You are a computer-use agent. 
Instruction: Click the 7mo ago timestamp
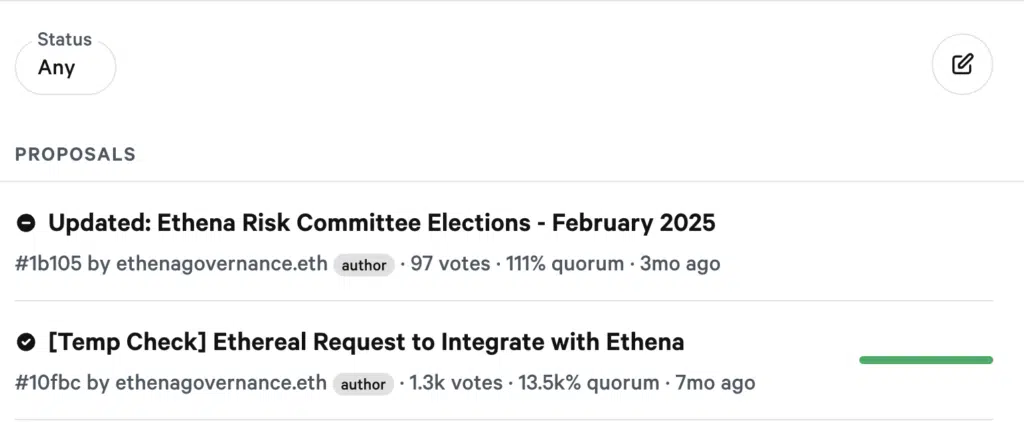715,383
